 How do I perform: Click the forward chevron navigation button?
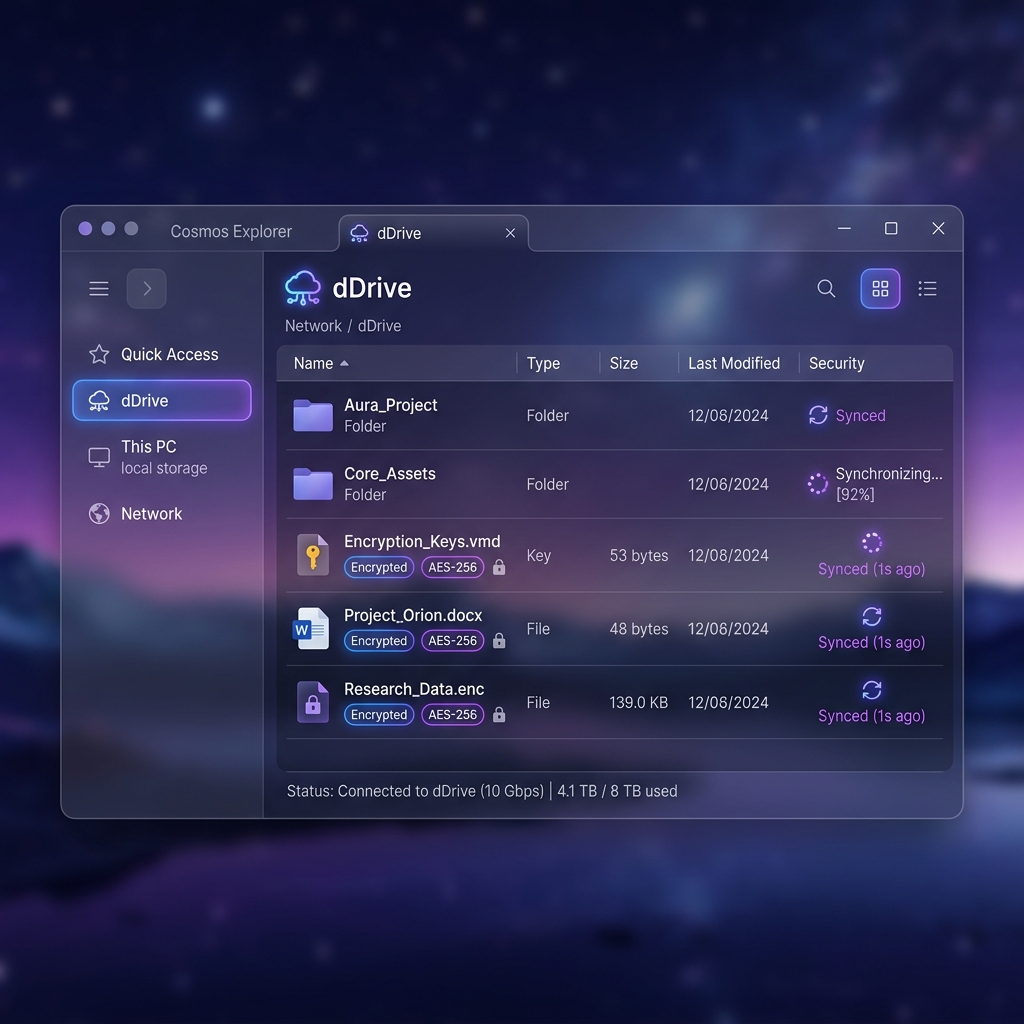[147, 289]
